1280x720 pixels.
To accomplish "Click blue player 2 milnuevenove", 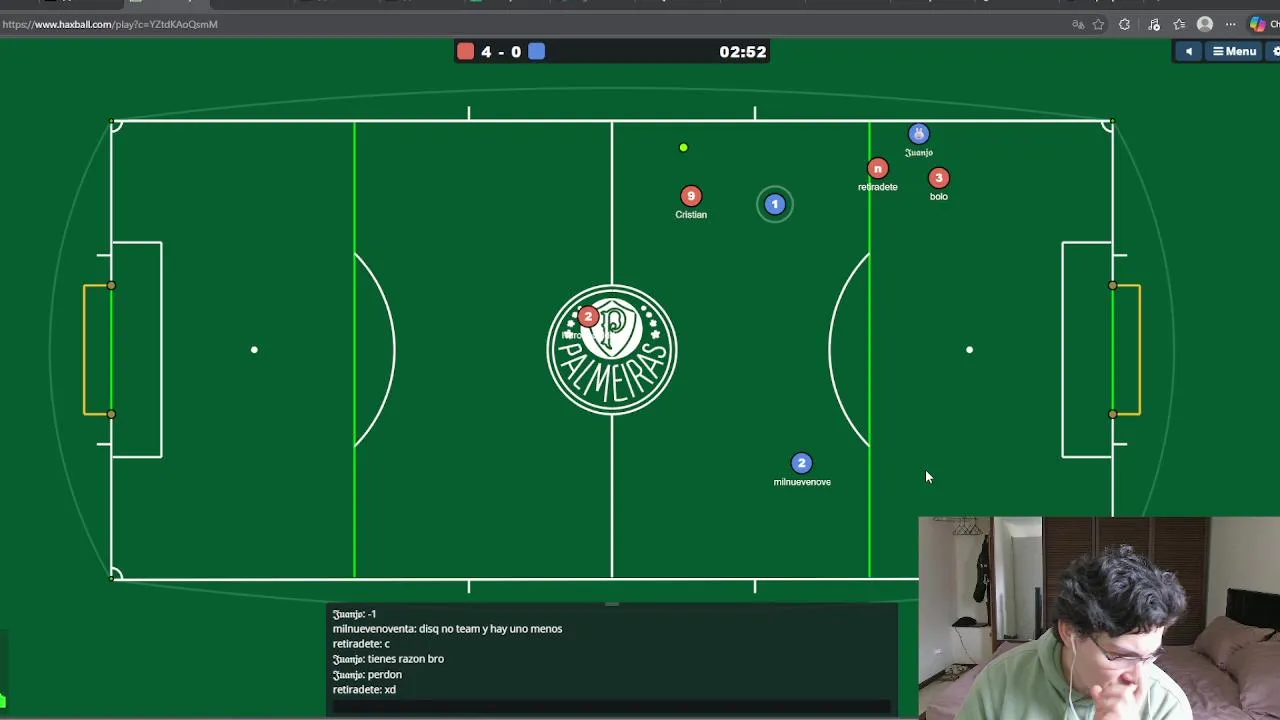I will click(801, 463).
